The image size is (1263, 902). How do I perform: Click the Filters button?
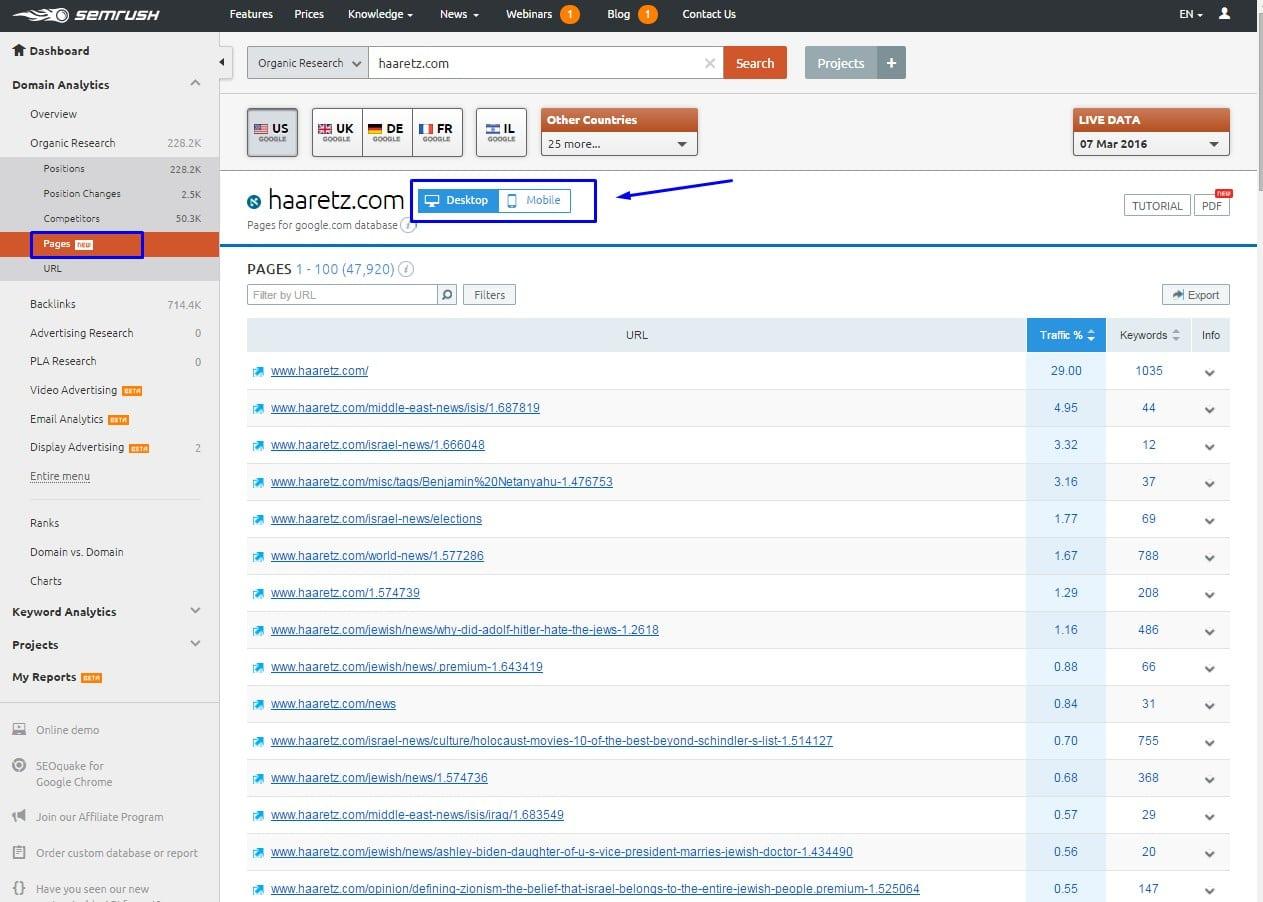(x=490, y=295)
